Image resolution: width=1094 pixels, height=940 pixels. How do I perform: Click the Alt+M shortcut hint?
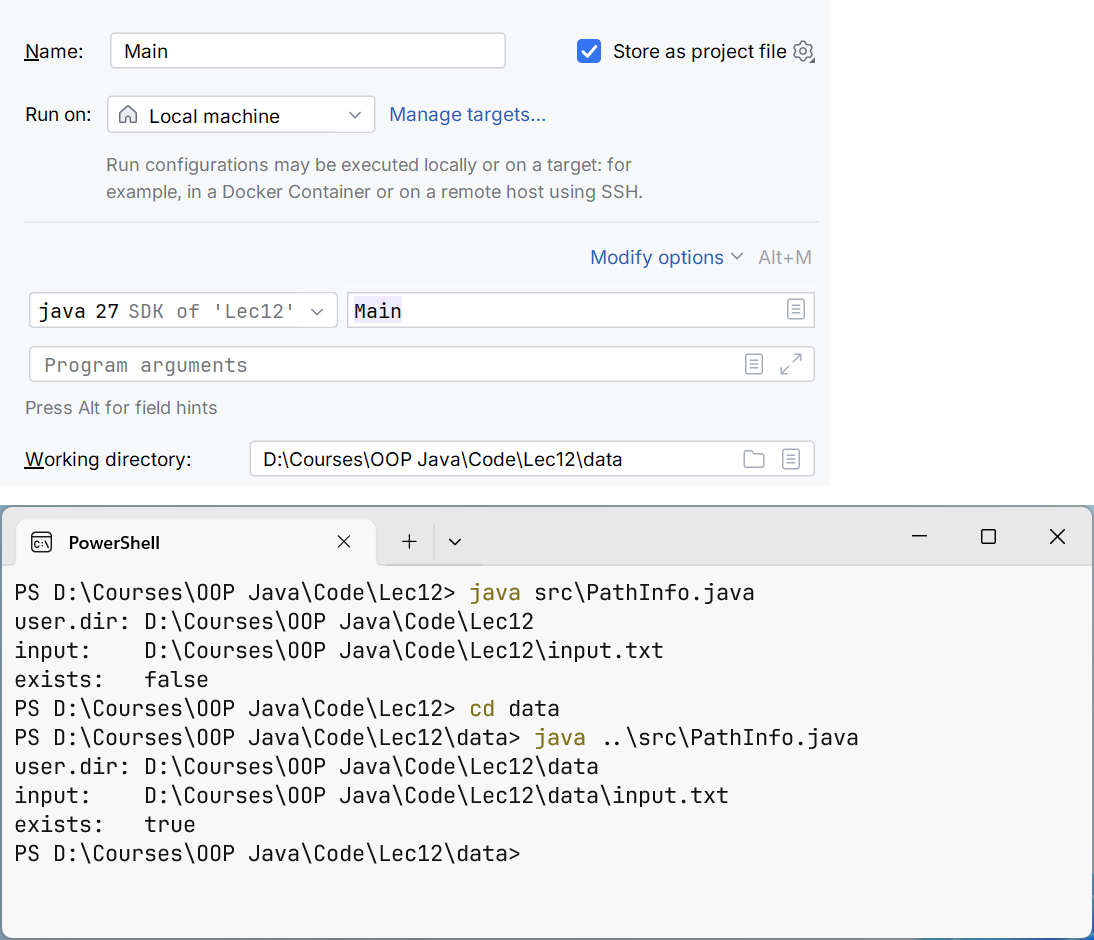click(785, 258)
